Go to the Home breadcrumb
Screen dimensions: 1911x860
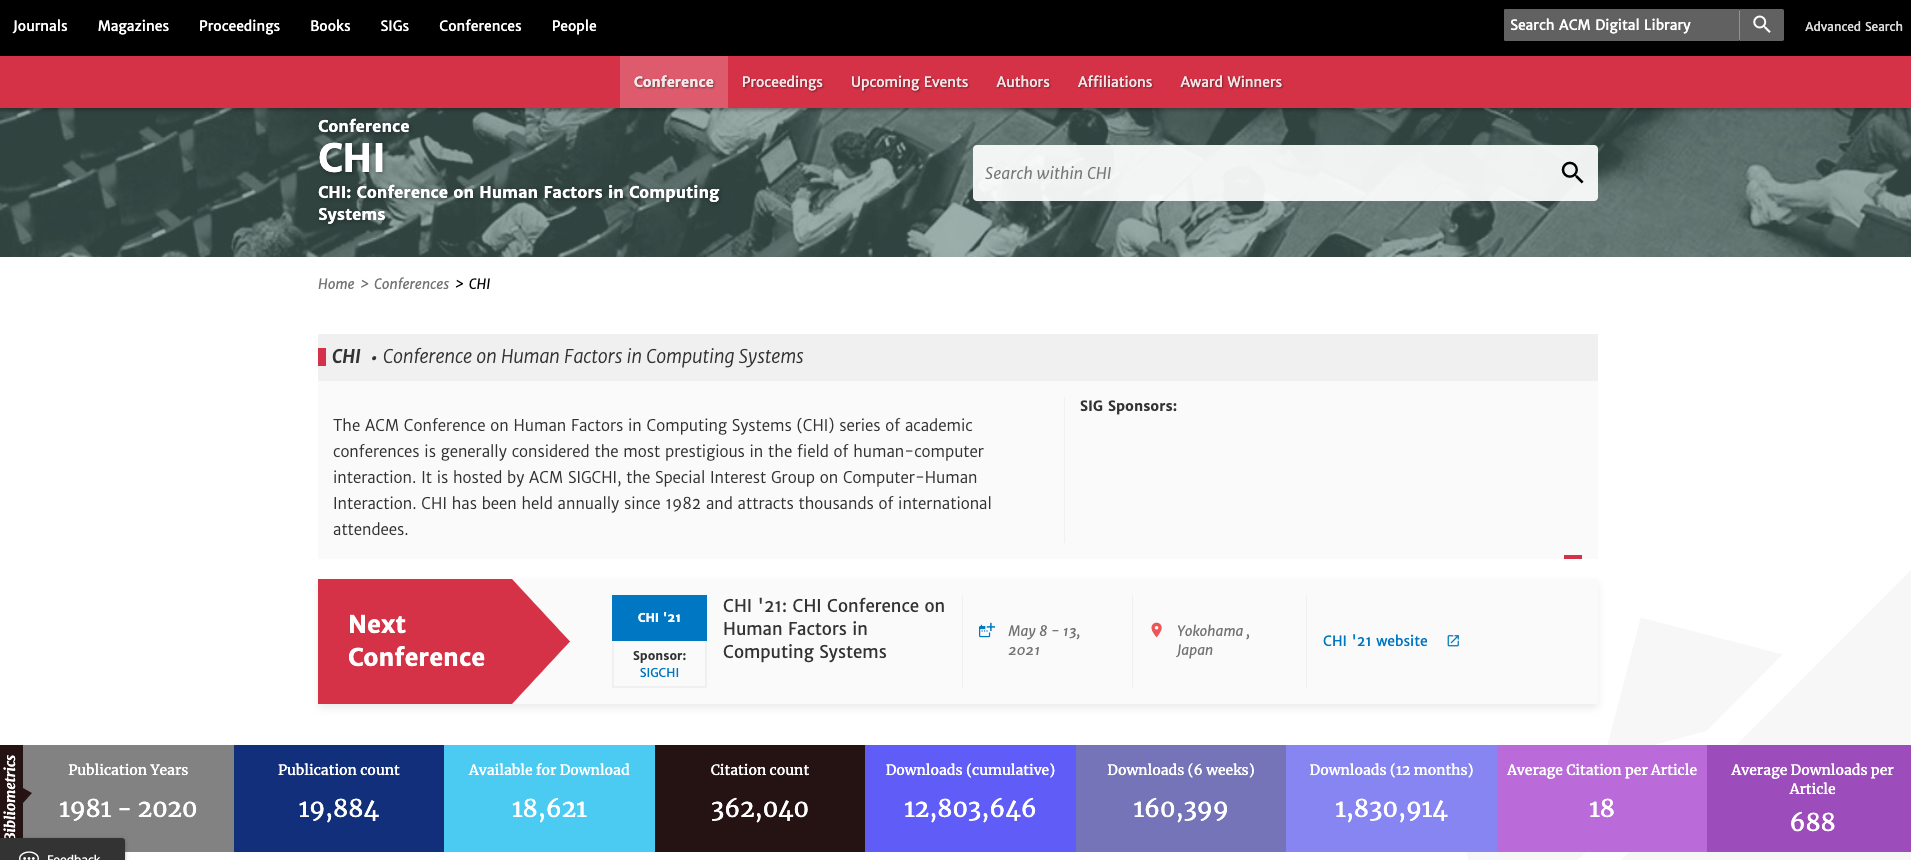(x=336, y=284)
